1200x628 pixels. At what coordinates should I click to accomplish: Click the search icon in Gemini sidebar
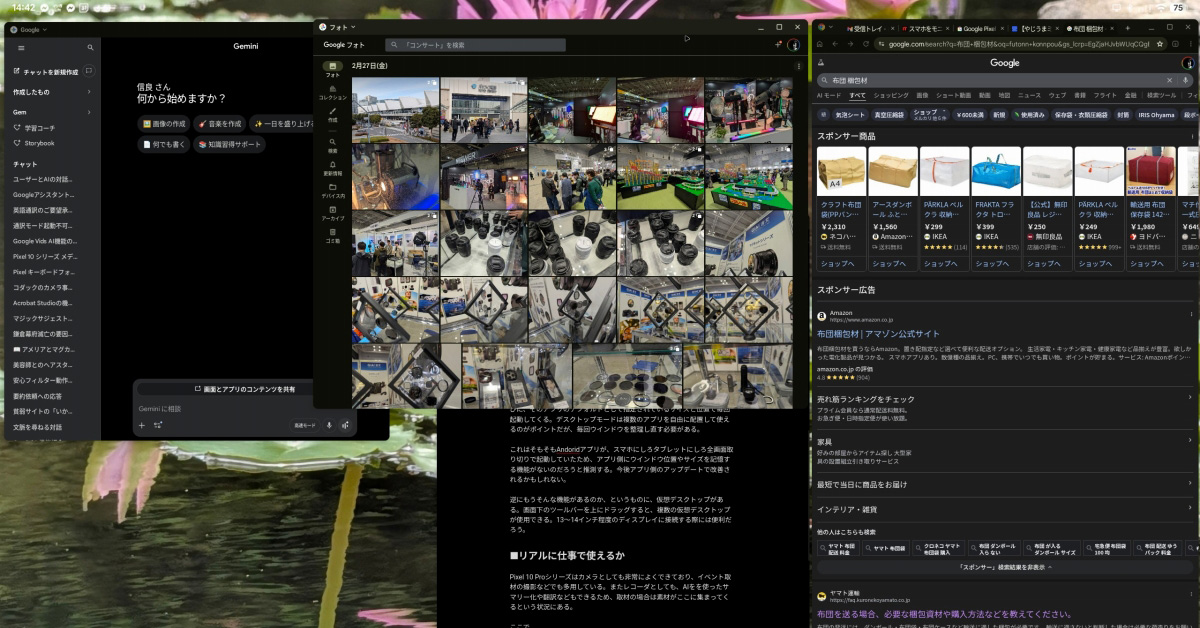coord(90,48)
